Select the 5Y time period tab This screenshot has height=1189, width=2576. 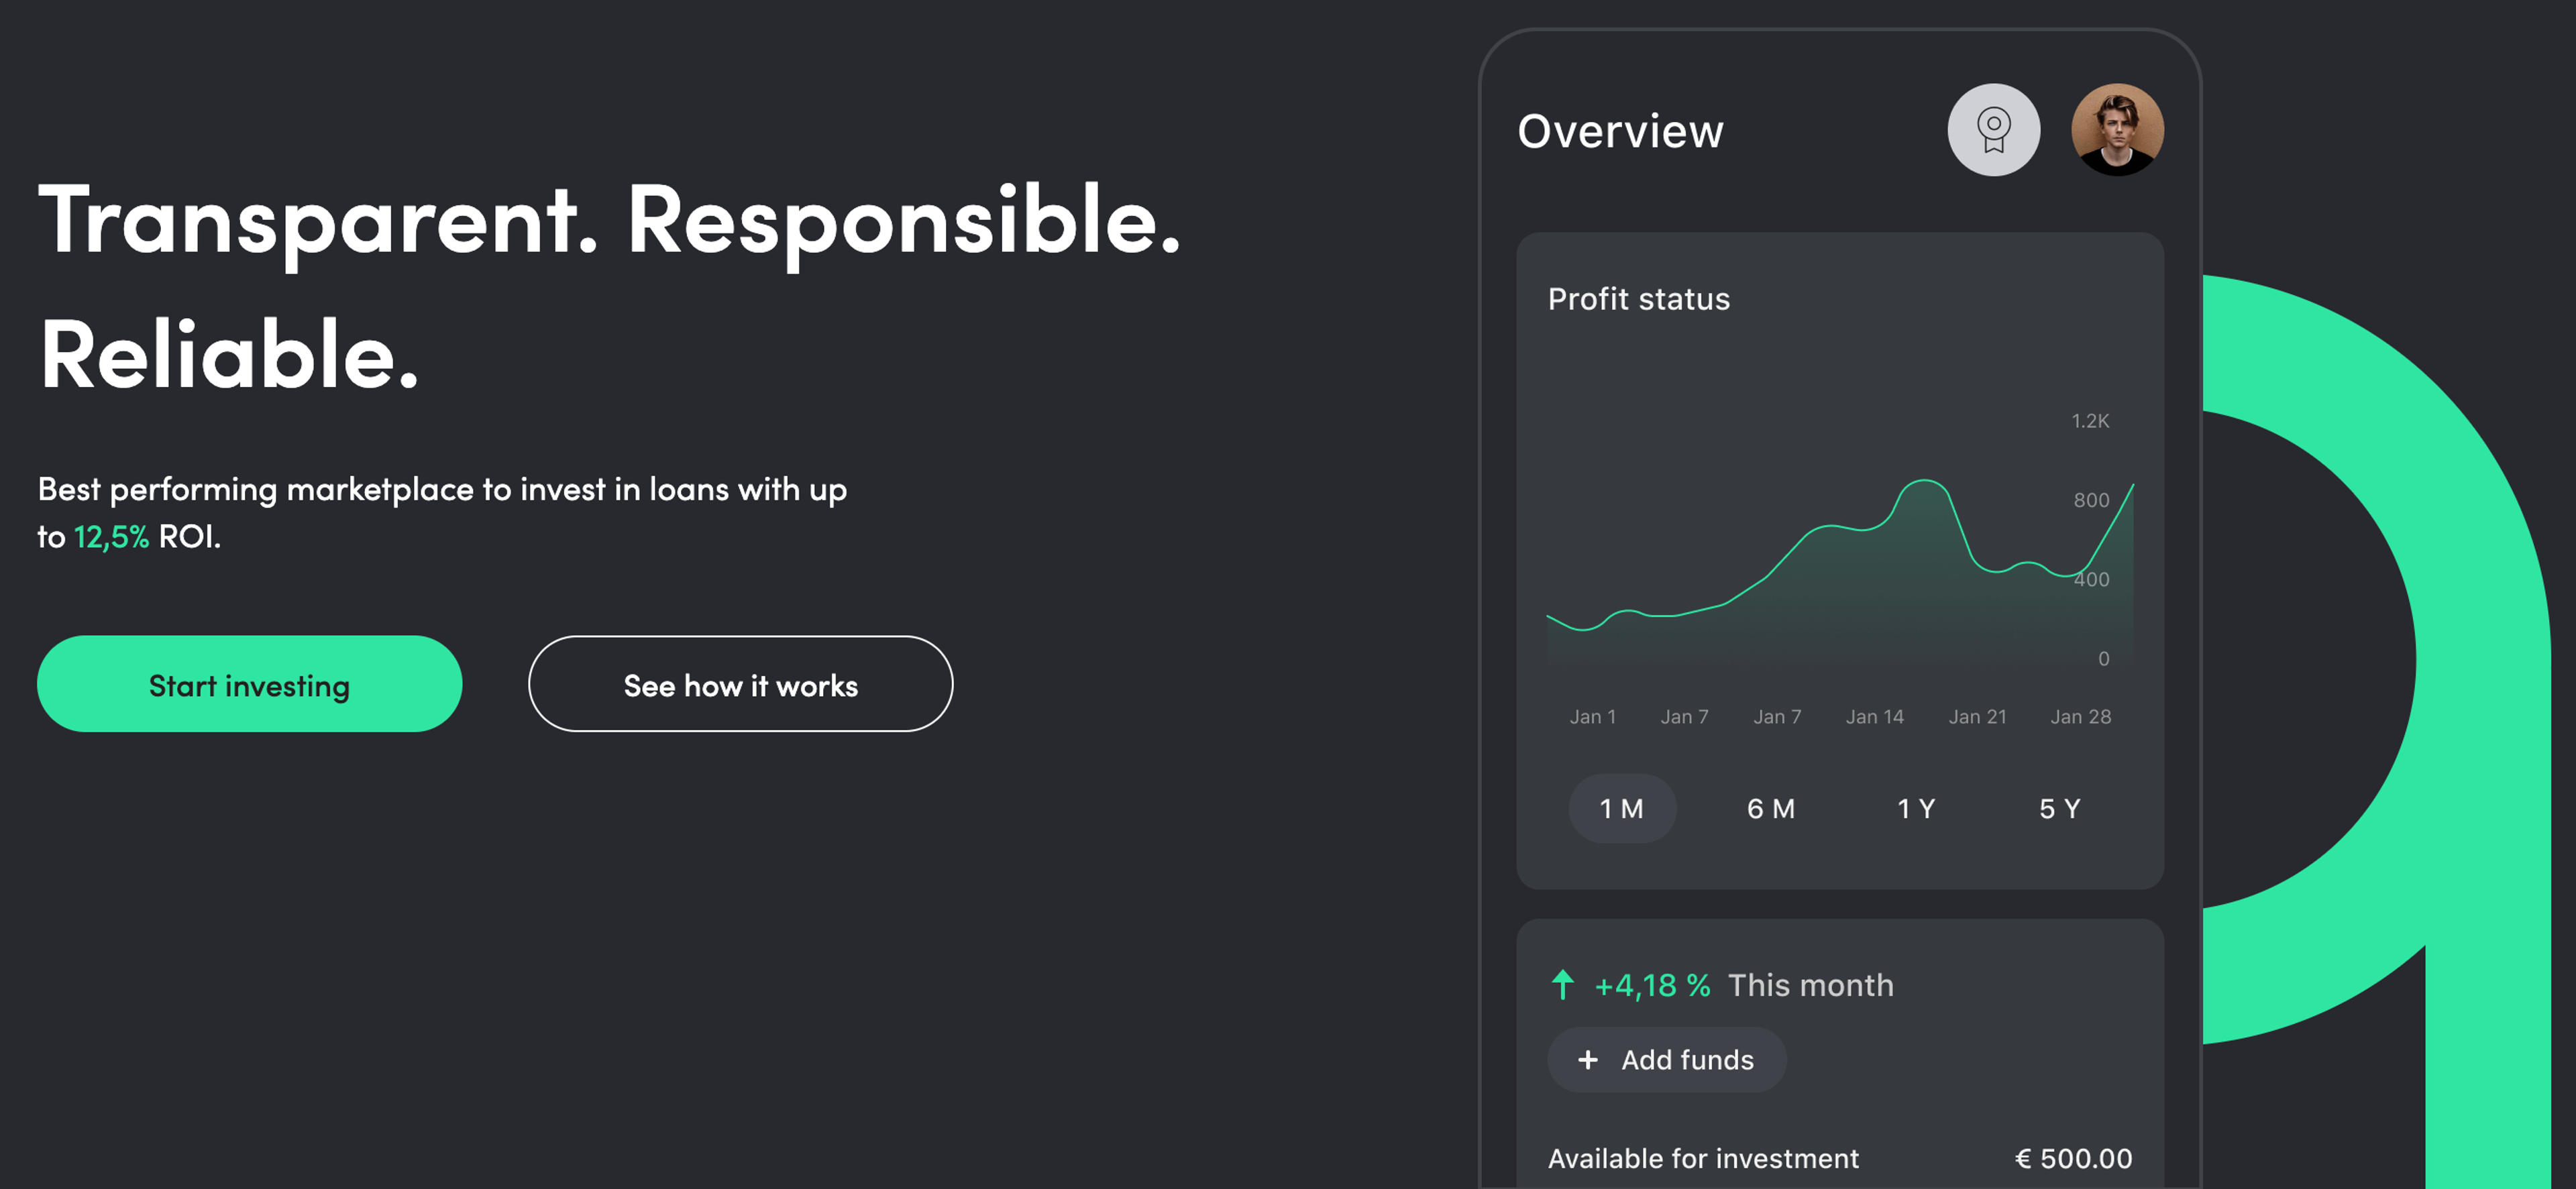click(2061, 806)
